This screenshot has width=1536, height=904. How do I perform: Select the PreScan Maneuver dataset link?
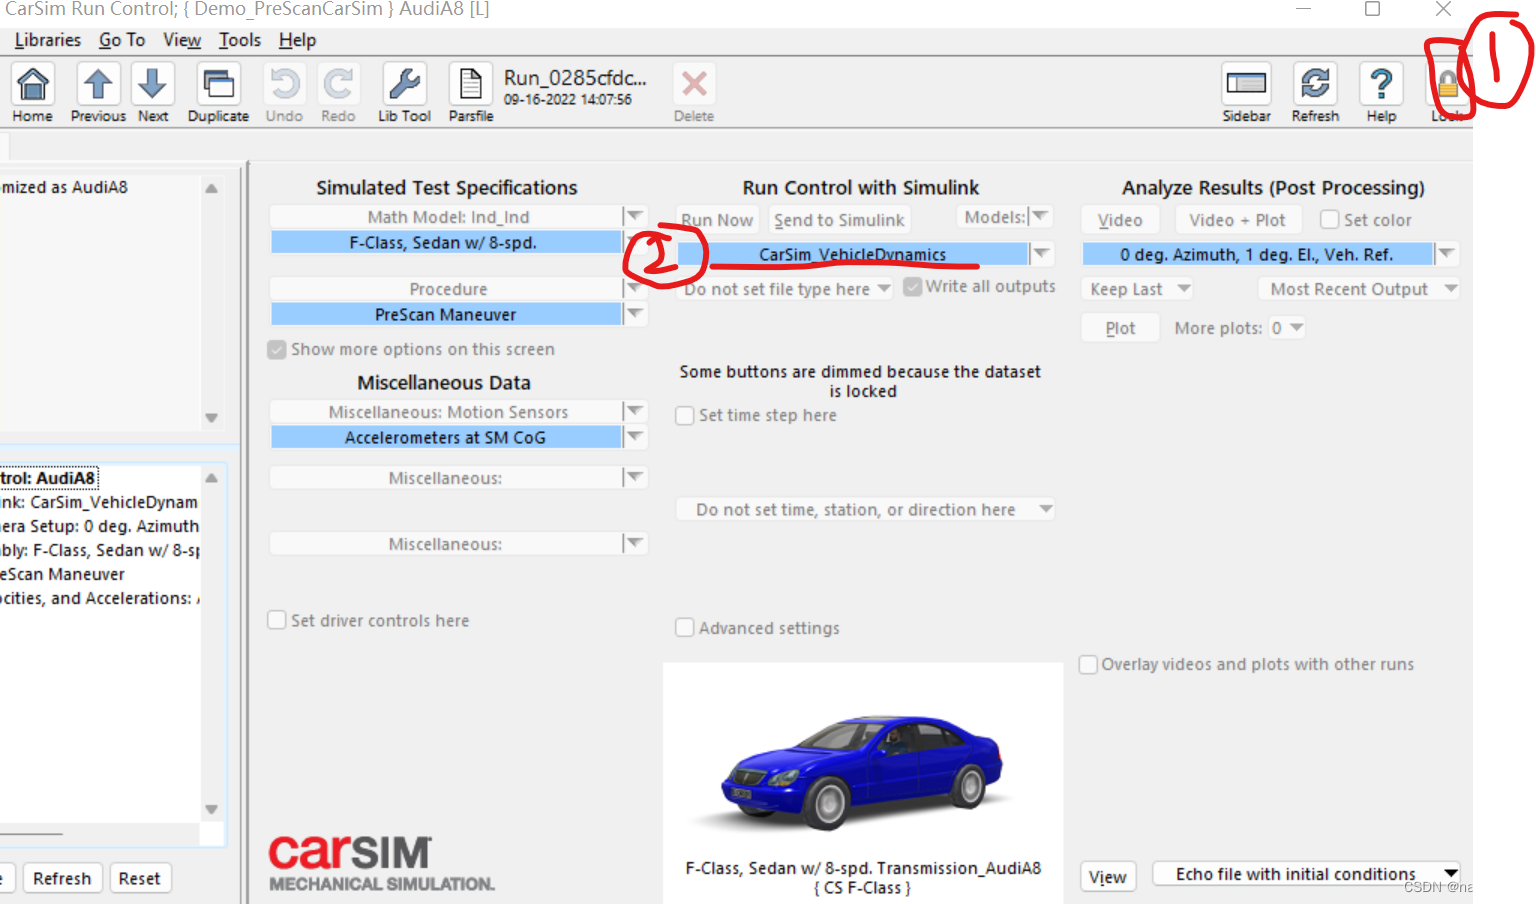pyautogui.click(x=446, y=314)
